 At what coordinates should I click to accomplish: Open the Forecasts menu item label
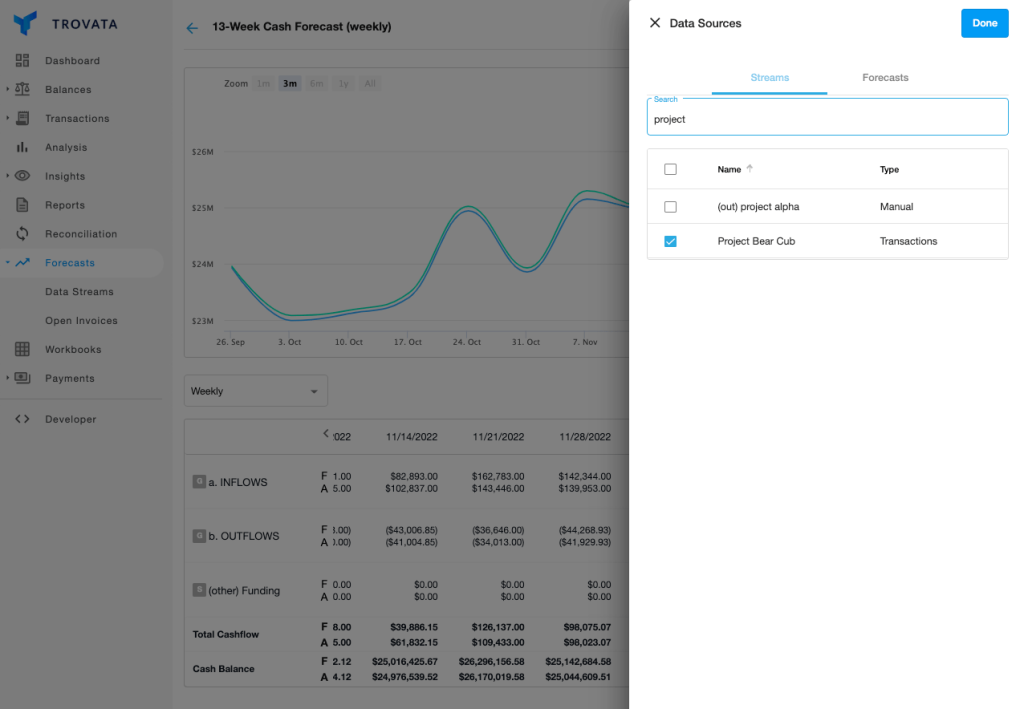tap(70, 263)
